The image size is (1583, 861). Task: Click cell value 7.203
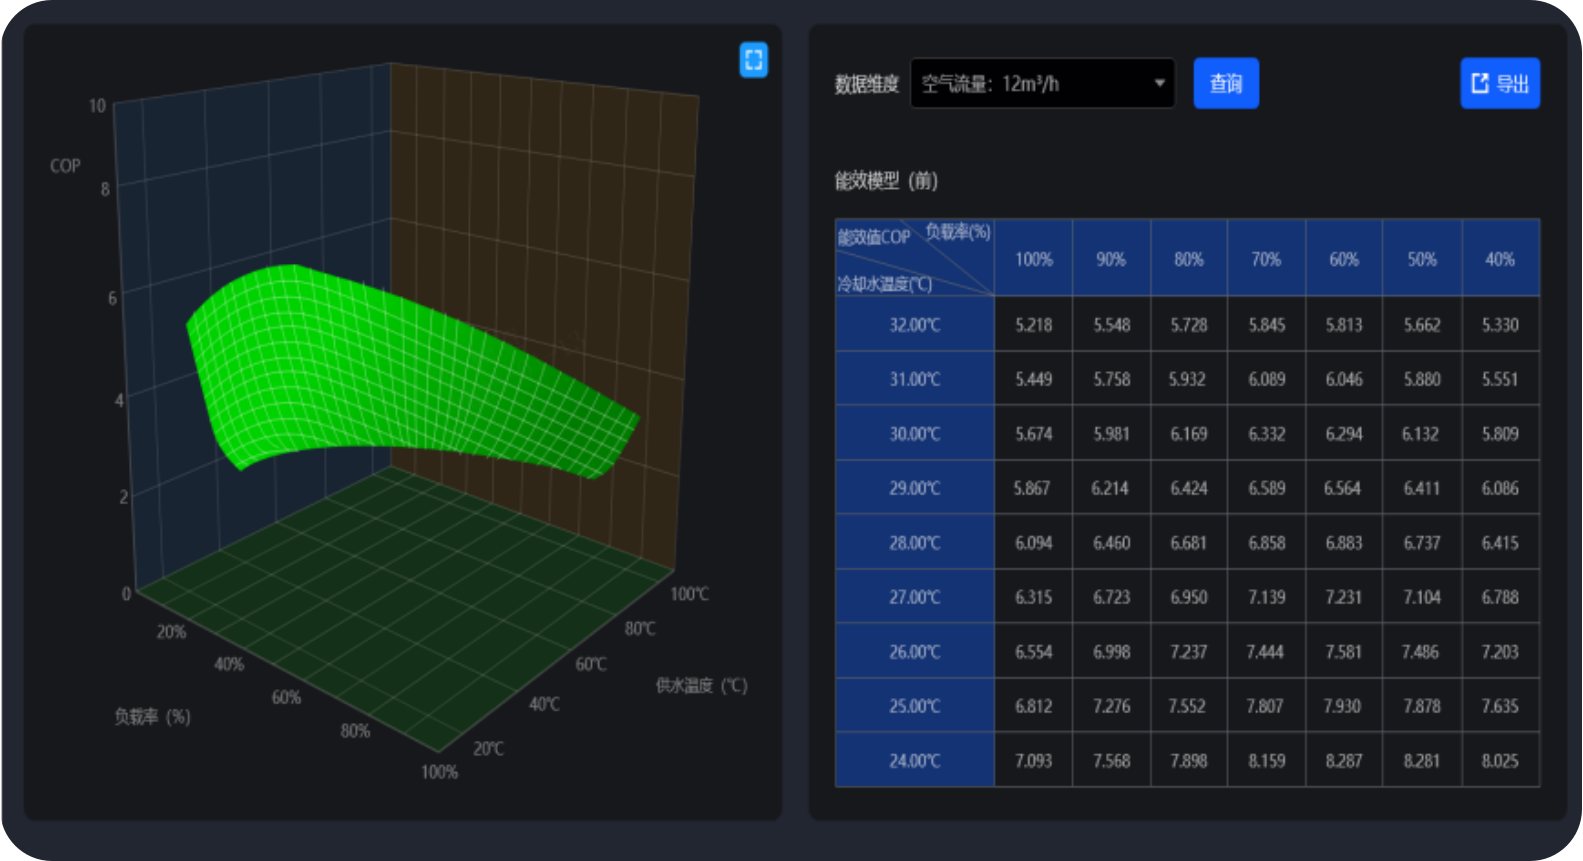point(1500,651)
